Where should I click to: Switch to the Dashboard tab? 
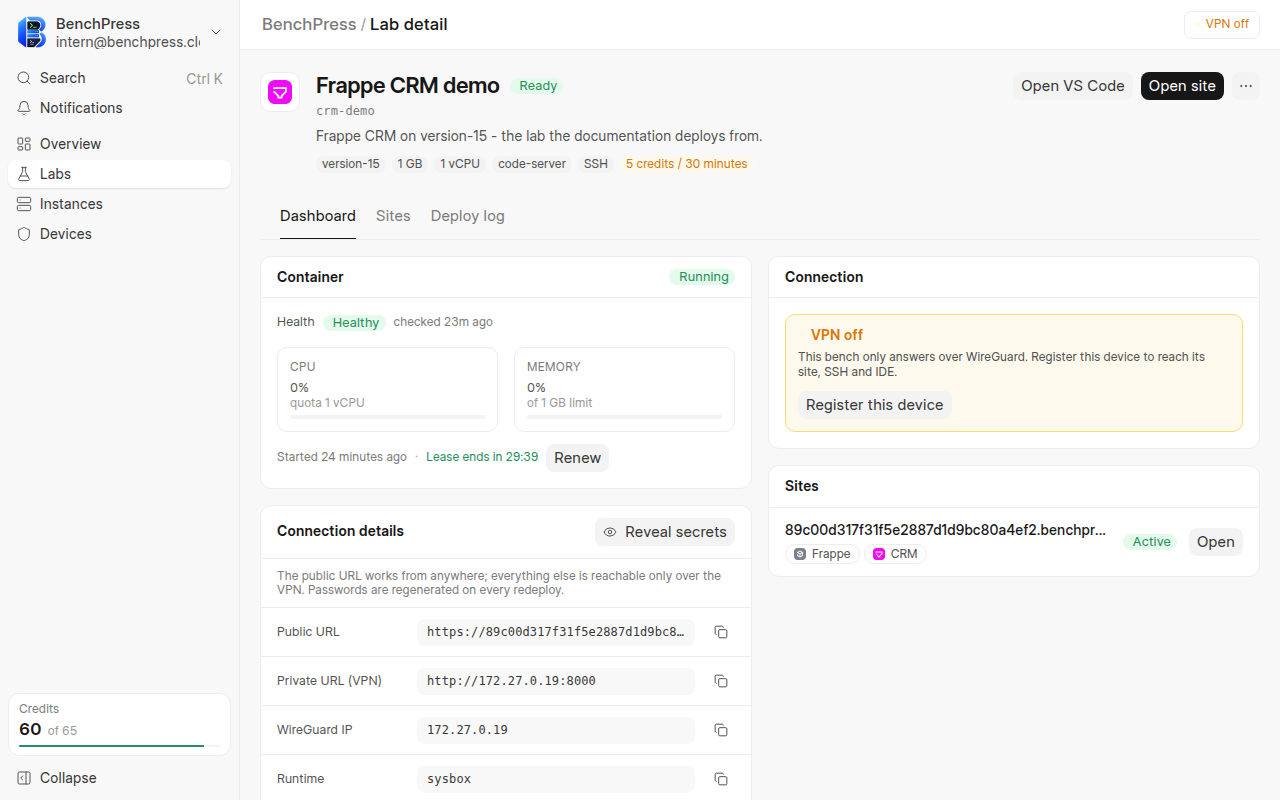click(x=318, y=216)
